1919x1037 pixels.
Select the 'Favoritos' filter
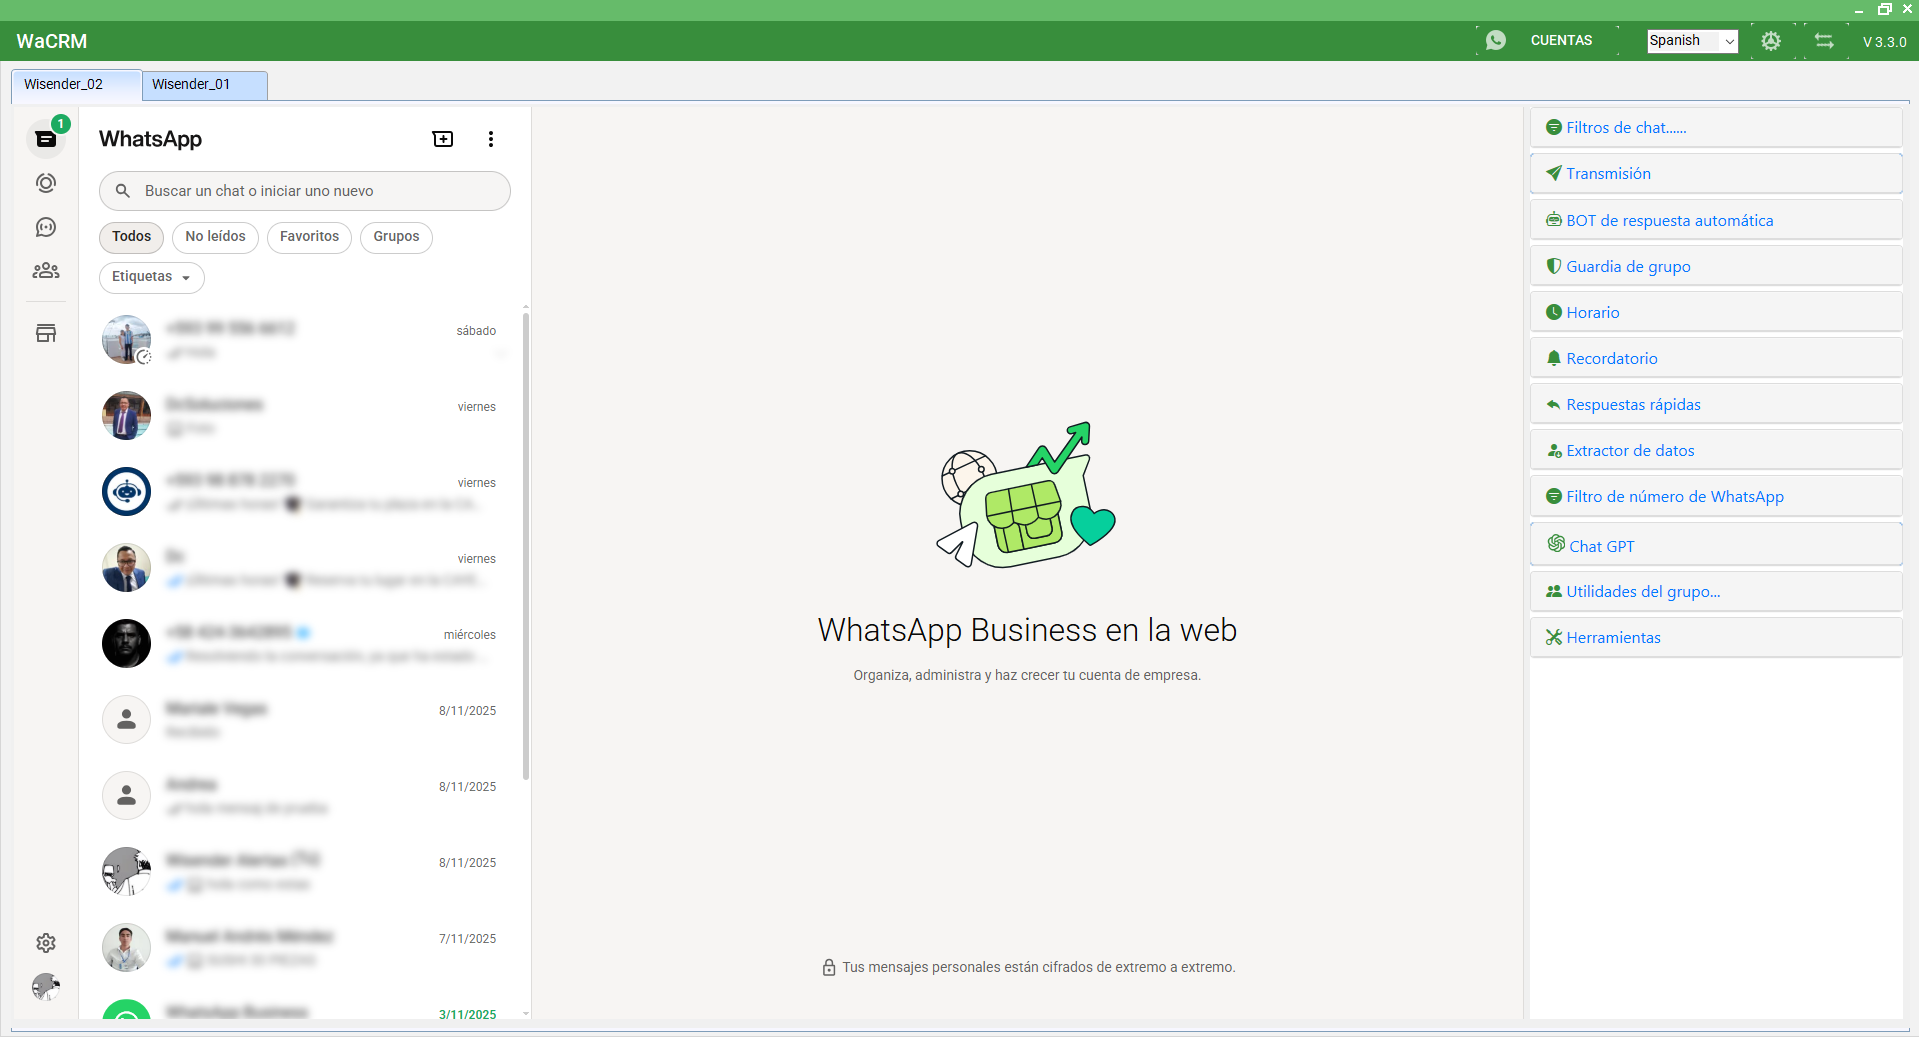309,237
